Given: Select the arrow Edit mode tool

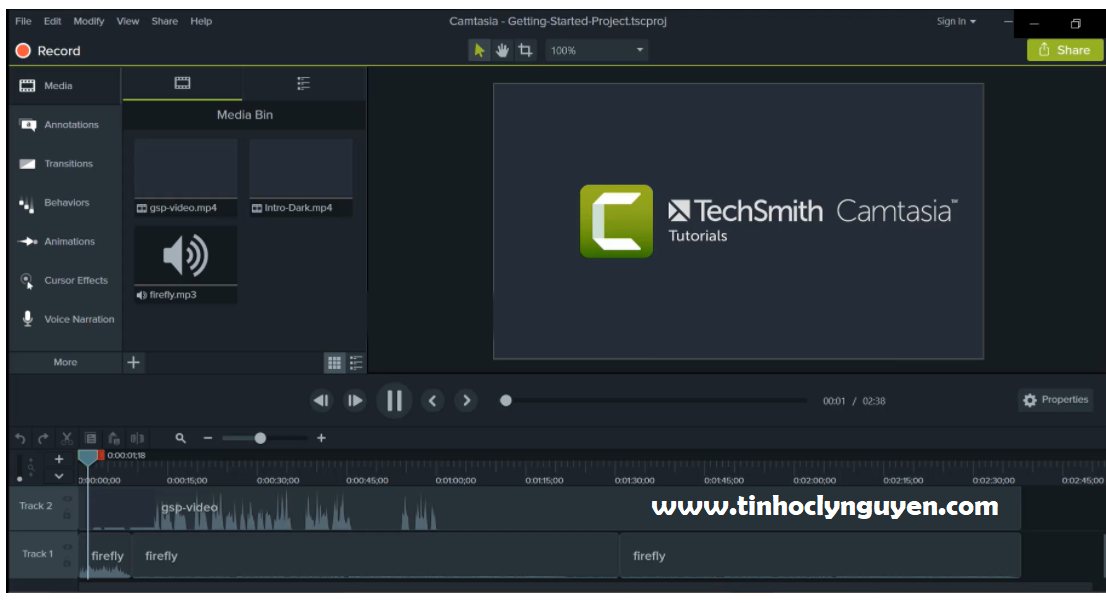Looking at the screenshot, I should [x=479, y=50].
